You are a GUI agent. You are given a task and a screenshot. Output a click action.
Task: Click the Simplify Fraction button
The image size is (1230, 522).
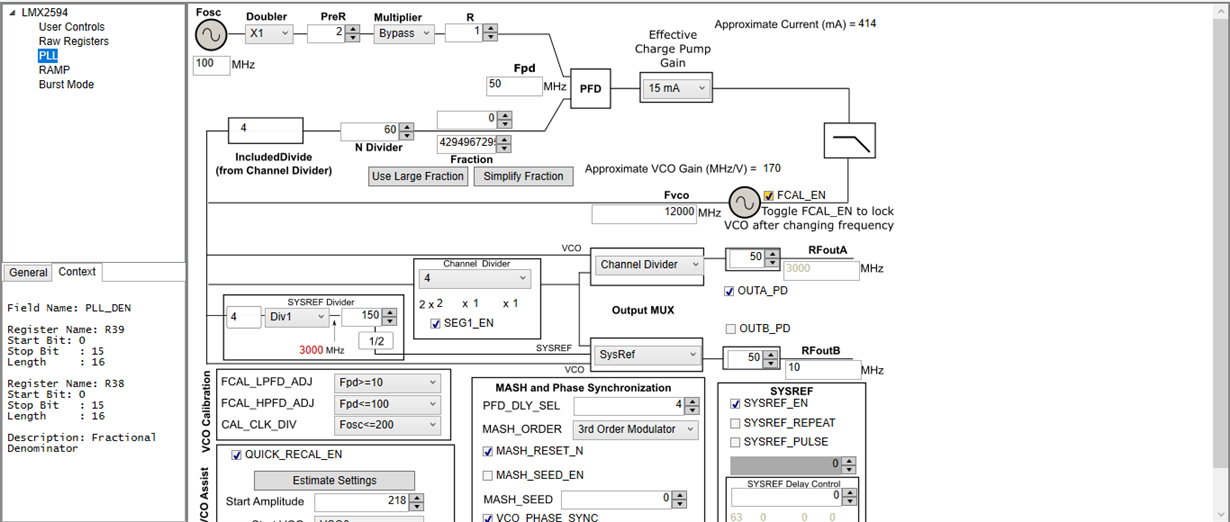(524, 176)
